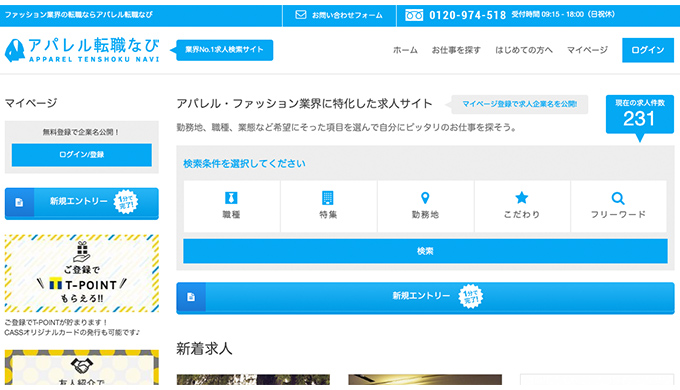Open the お仕事を探す menu item
This screenshot has height=390, width=680.
[456, 50]
